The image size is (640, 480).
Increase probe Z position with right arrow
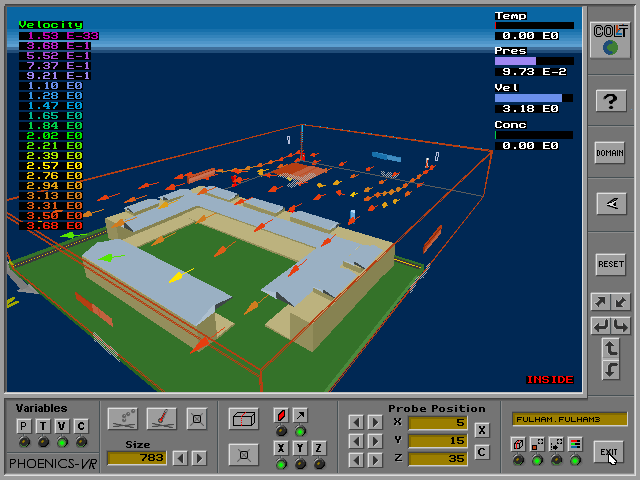(374, 458)
